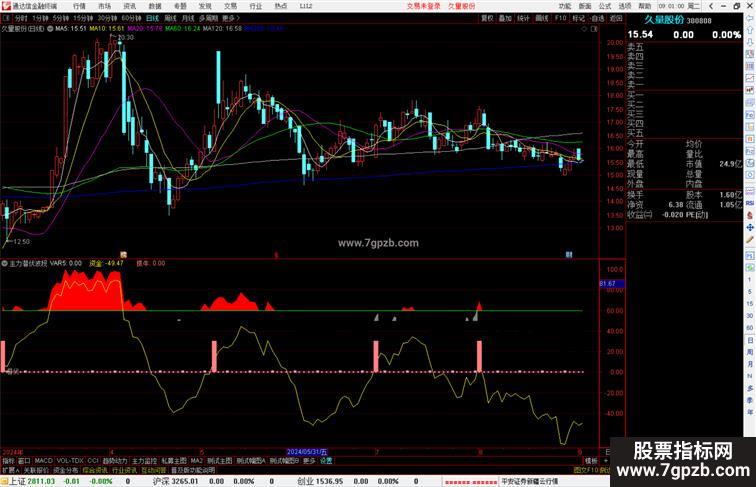Open the 功能 menu
Screen dimensions: 756x487
[565, 6]
